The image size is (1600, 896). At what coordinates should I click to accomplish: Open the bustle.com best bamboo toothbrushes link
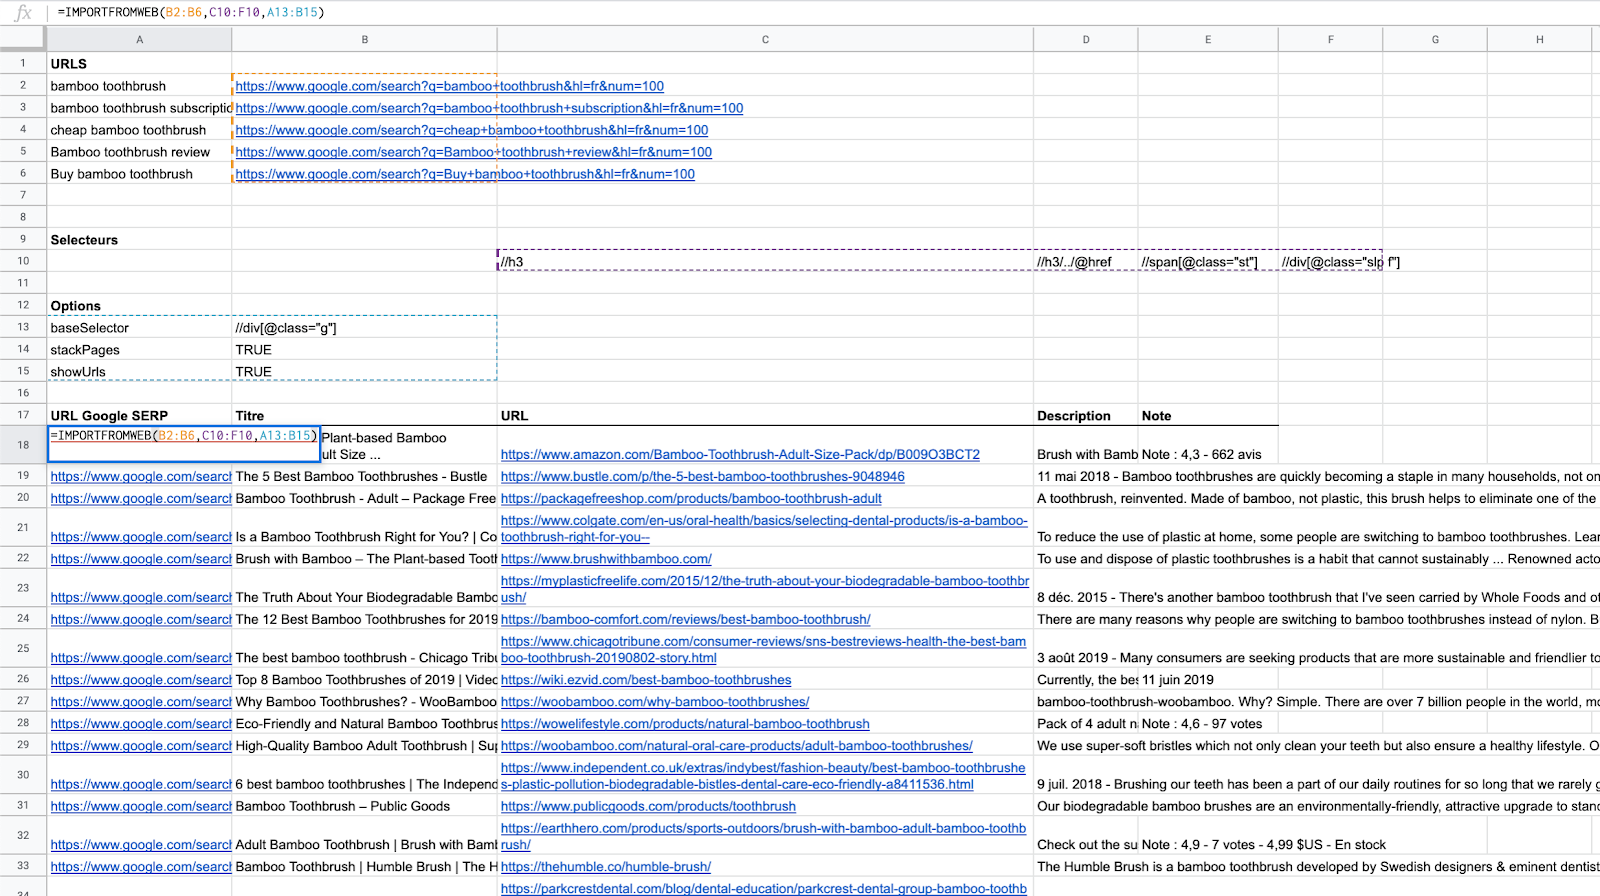click(x=702, y=477)
